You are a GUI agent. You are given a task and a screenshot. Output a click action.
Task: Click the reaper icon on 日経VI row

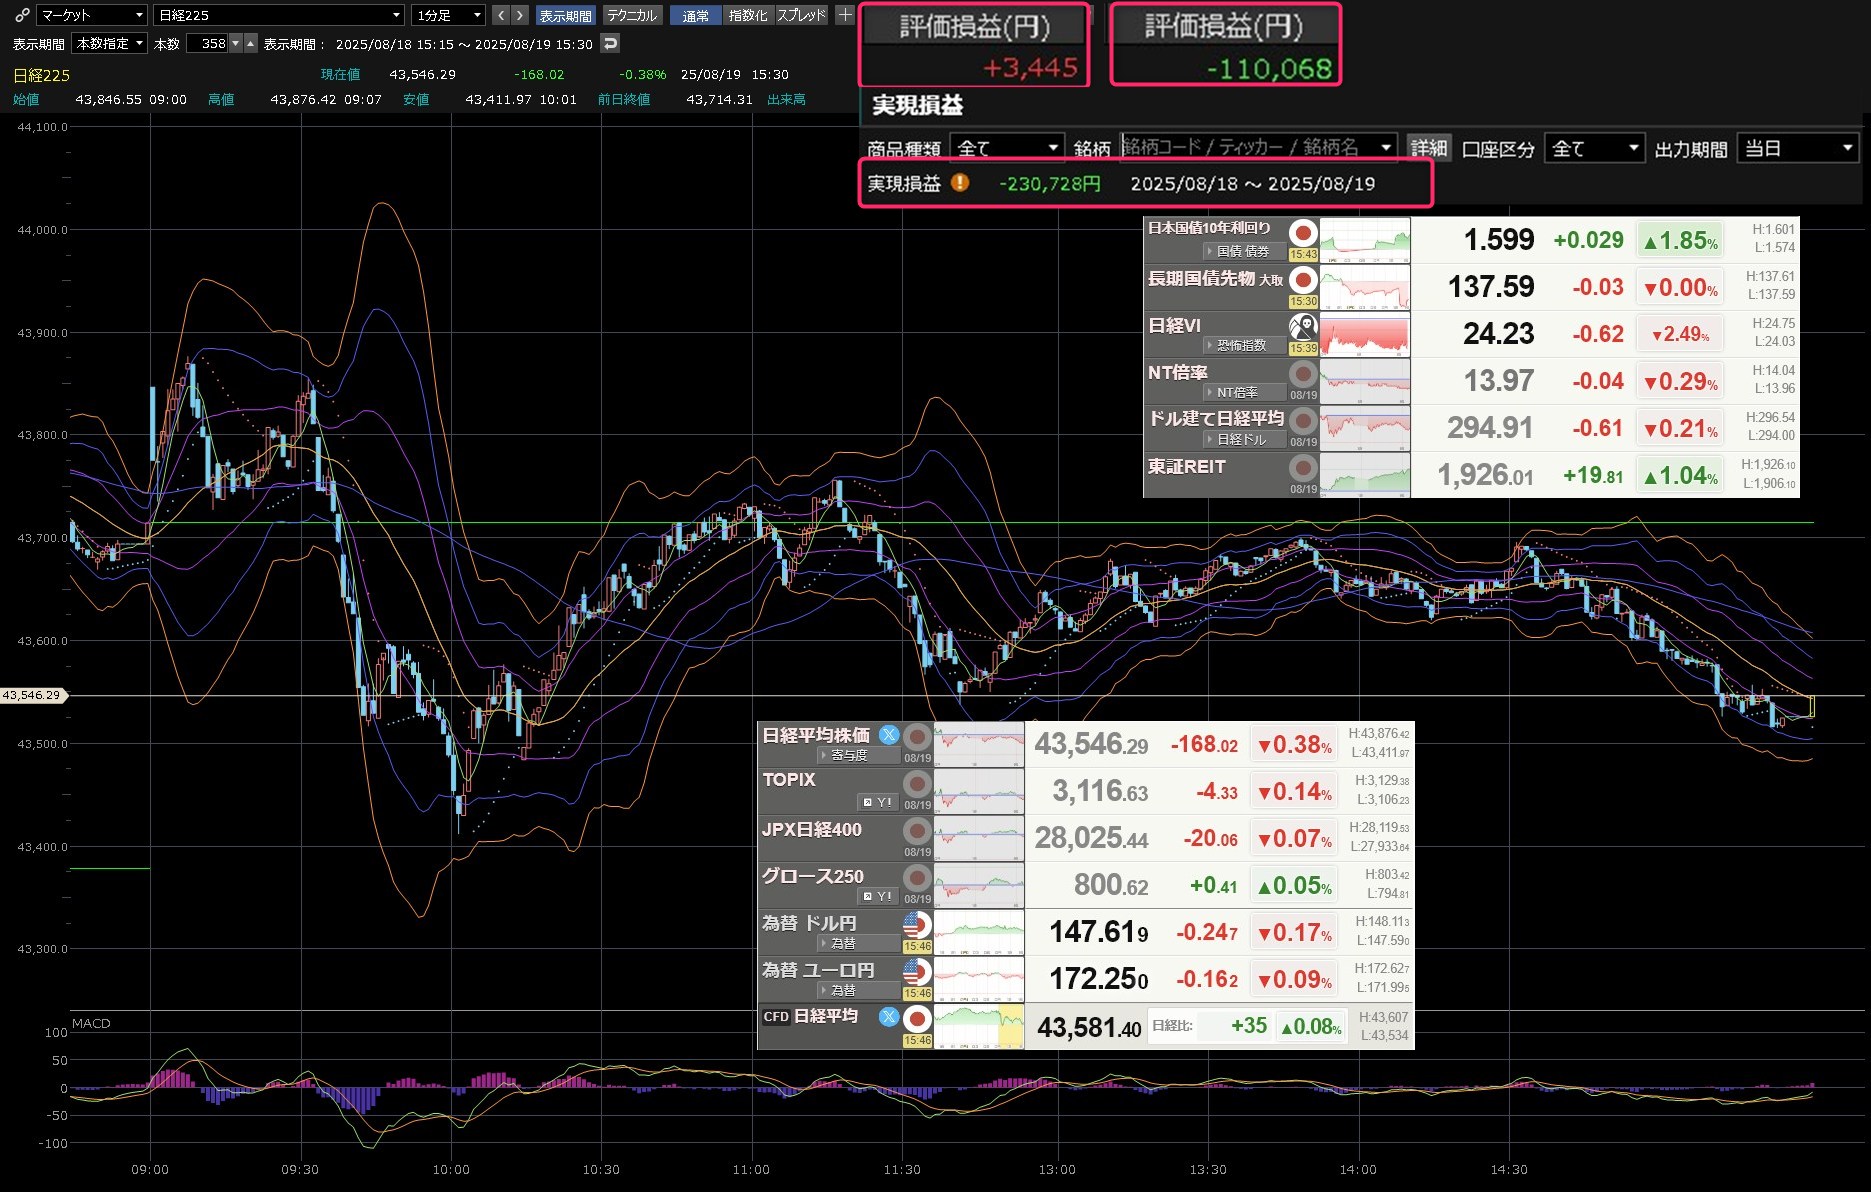click(x=1302, y=327)
